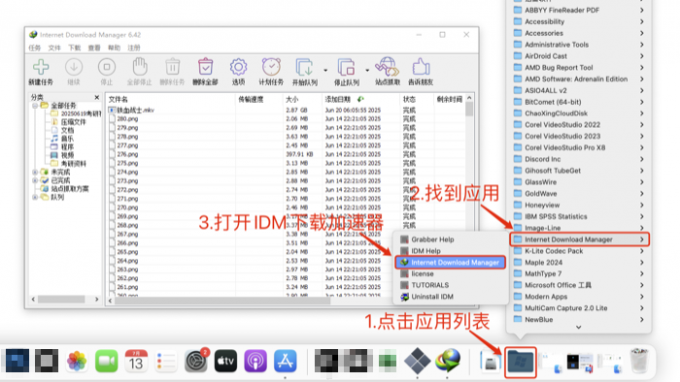Viewport: 680px width, 382px height.
Task: Choose Uninstall IDM in the submenu
Action: coord(450,297)
